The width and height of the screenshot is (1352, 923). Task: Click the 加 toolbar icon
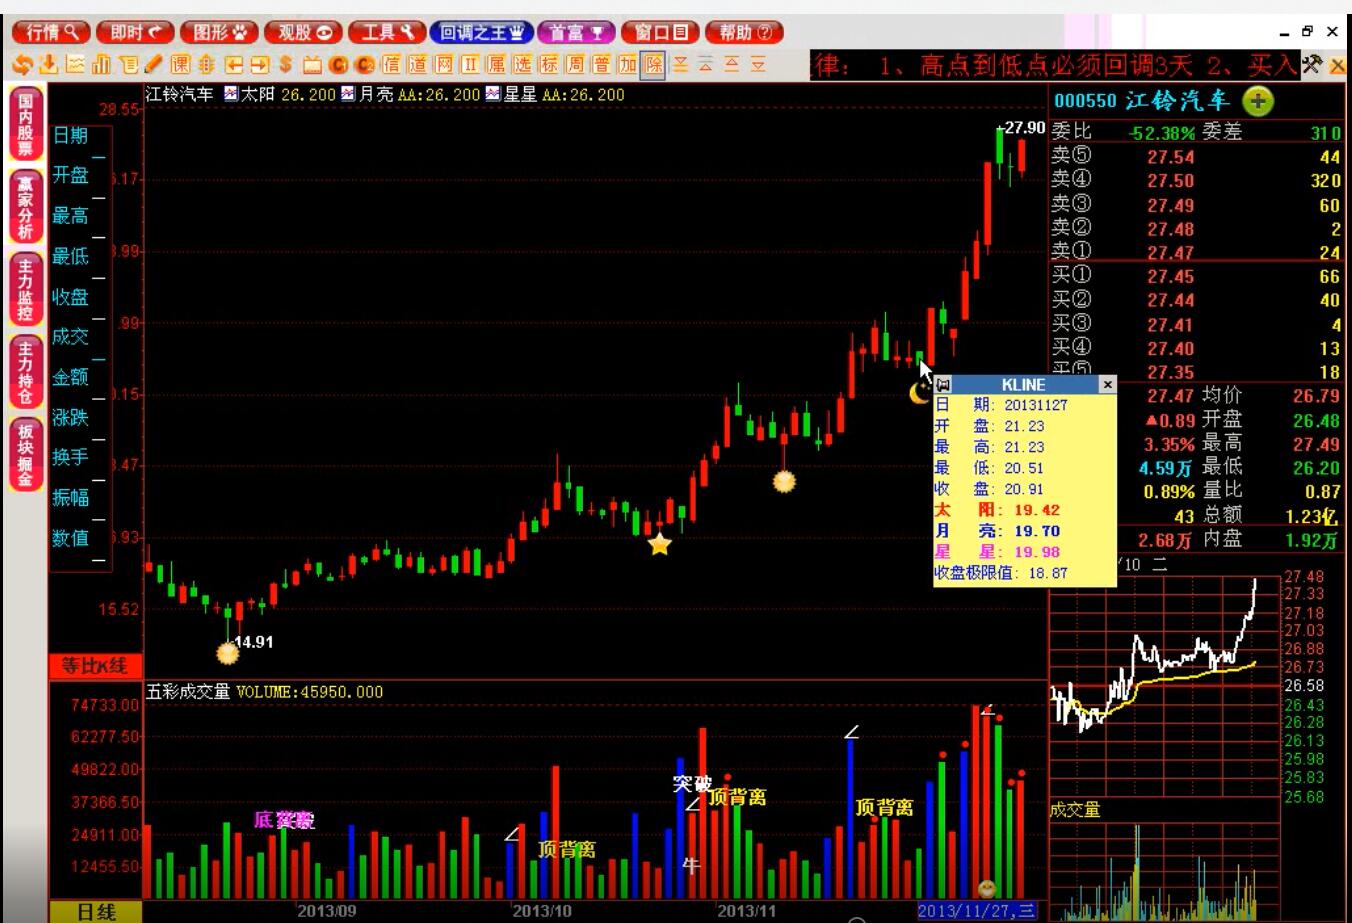627,65
